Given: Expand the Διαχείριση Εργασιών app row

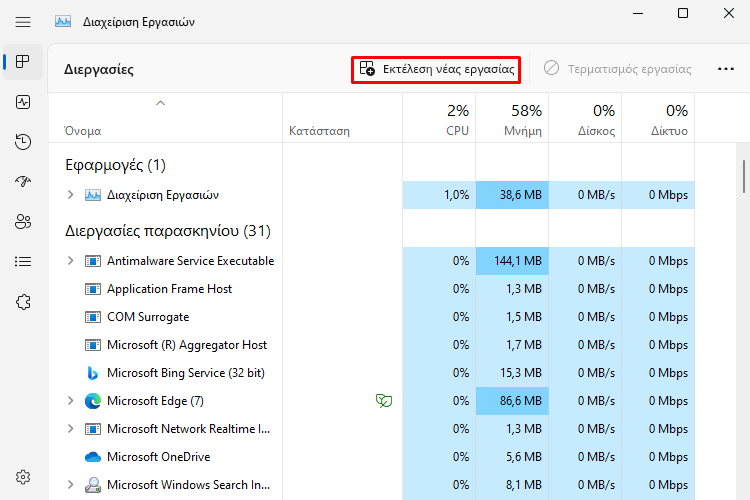Looking at the screenshot, I should tap(70, 195).
